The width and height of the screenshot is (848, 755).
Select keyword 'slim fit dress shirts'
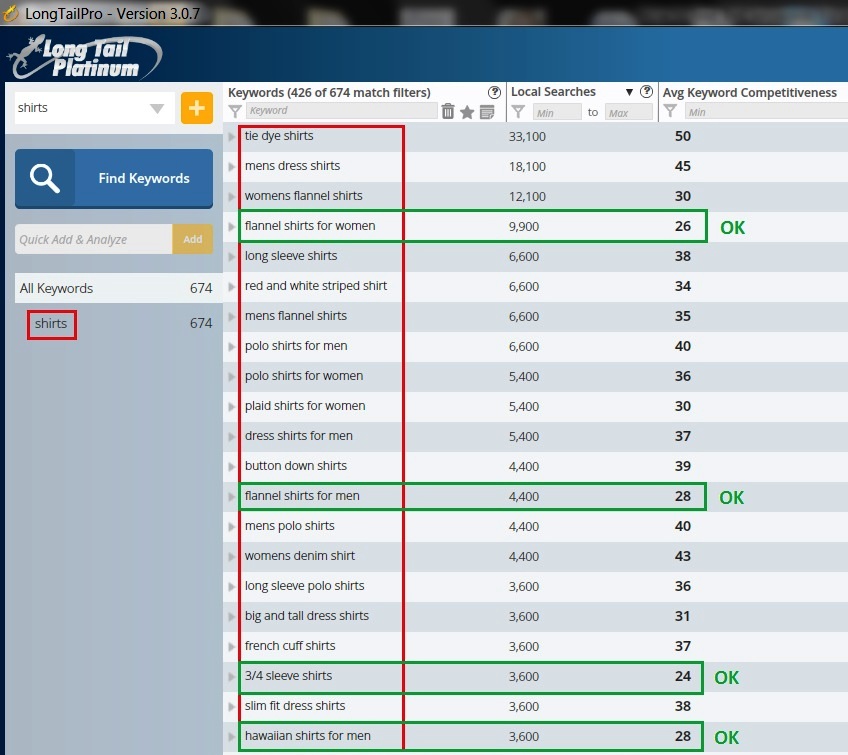(295, 706)
